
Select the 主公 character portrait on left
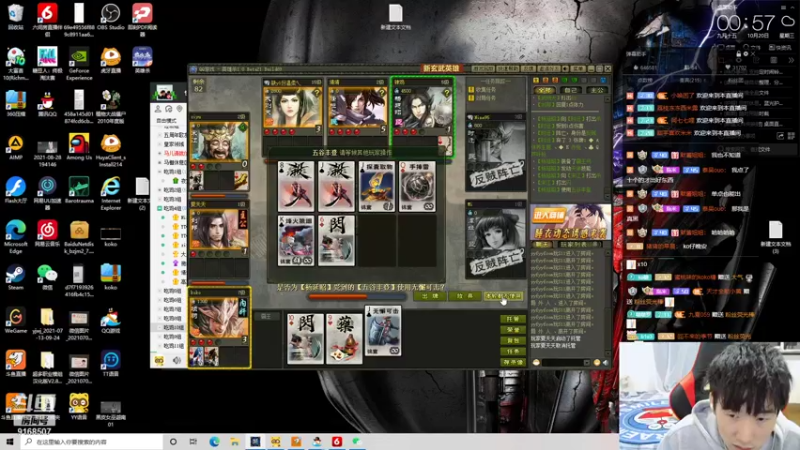pyautogui.click(x=218, y=230)
